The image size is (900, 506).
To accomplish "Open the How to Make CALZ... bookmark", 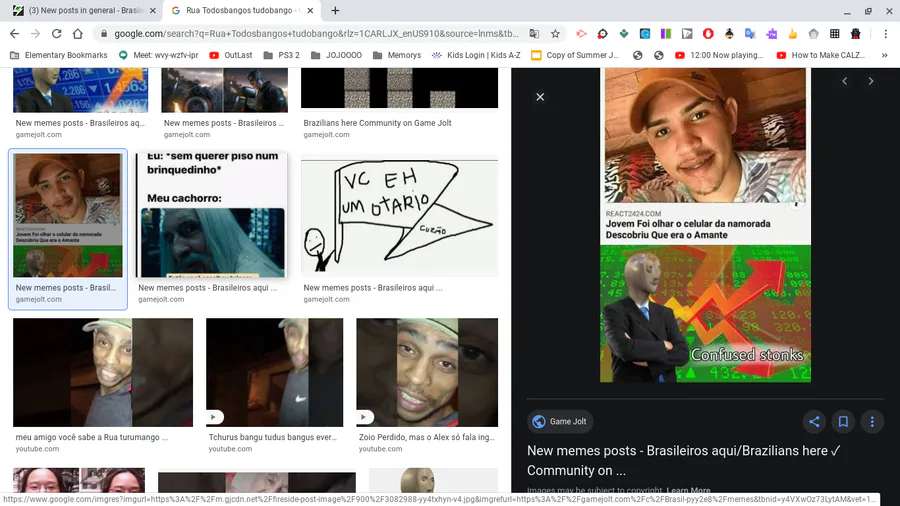I will pyautogui.click(x=821, y=55).
